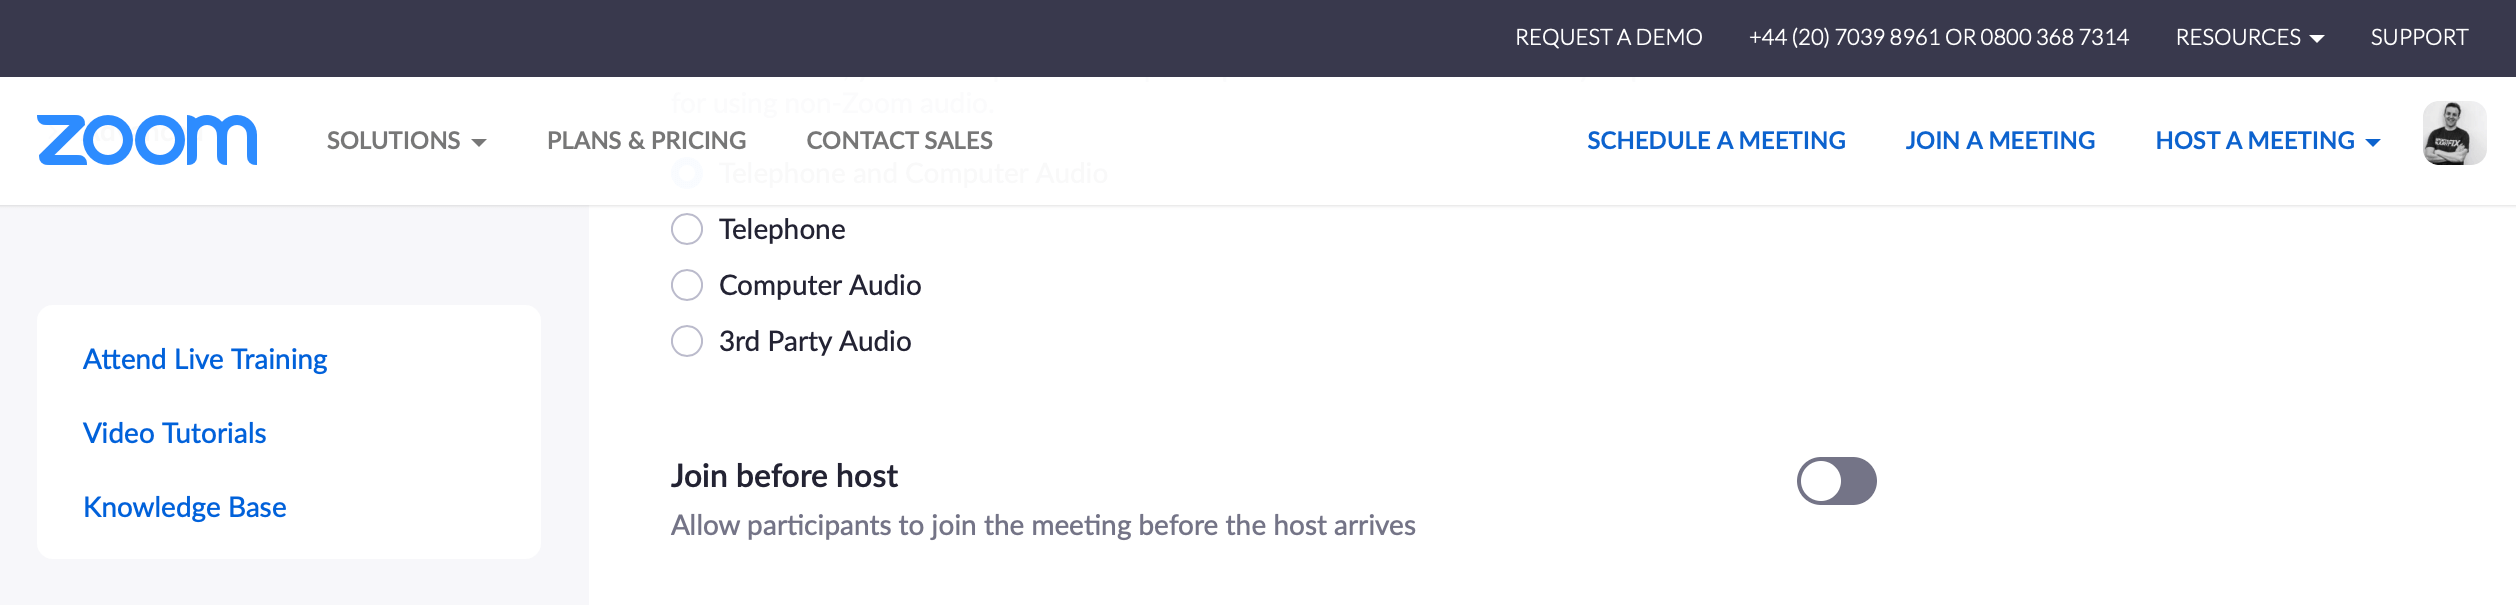The image size is (2516, 605).
Task: Click the Join before host heading
Action: point(784,476)
